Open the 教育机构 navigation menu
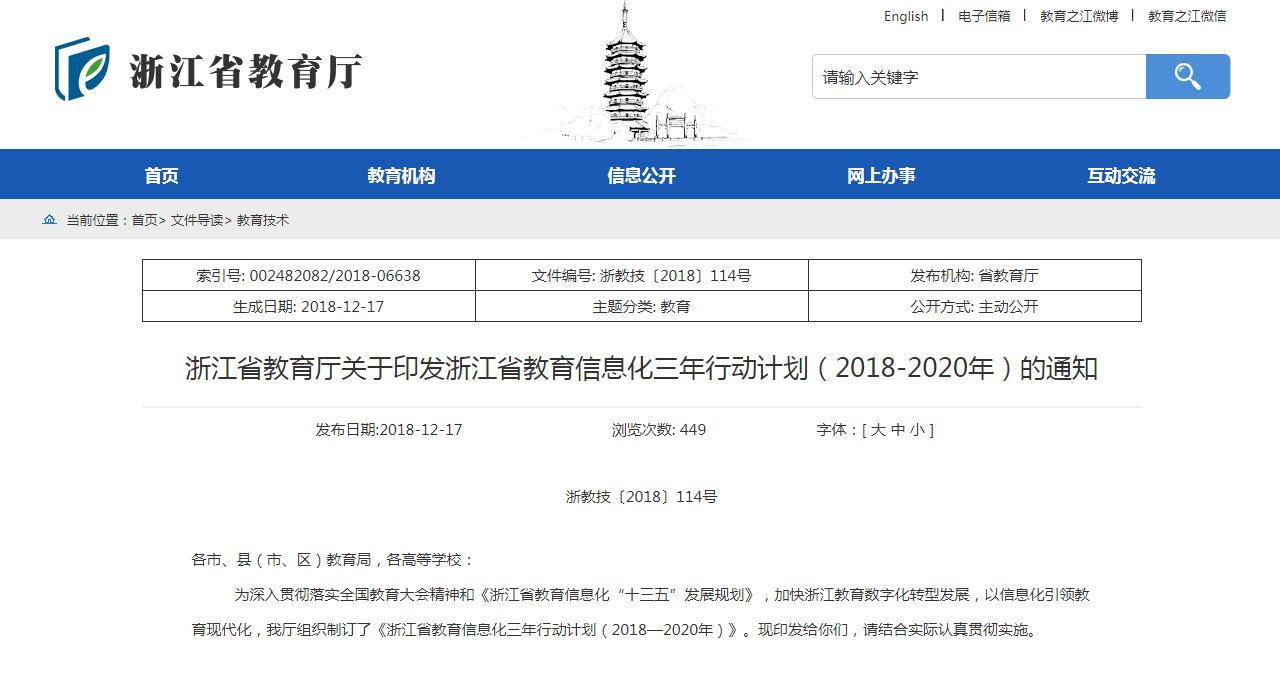1280x674 pixels. [x=401, y=176]
